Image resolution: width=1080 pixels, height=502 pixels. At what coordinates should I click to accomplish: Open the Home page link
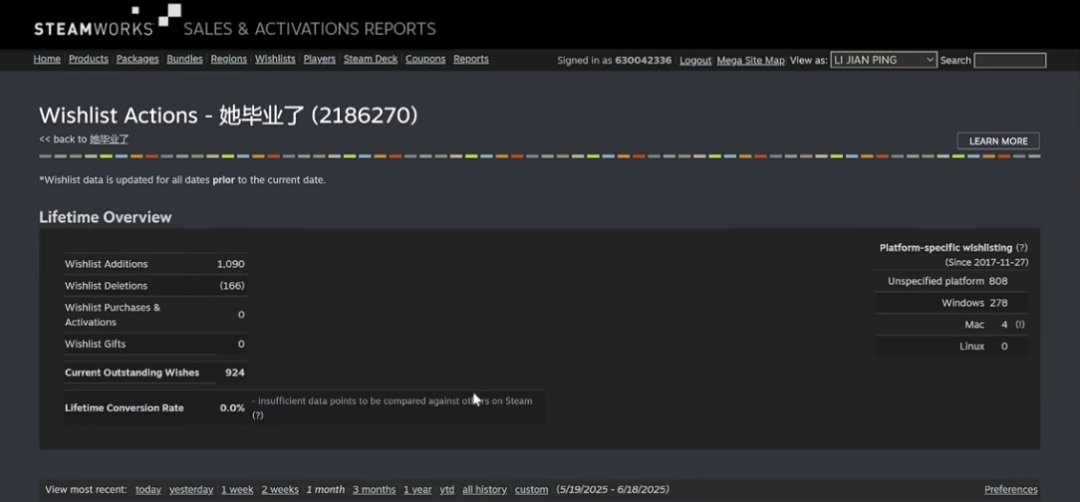pos(47,59)
